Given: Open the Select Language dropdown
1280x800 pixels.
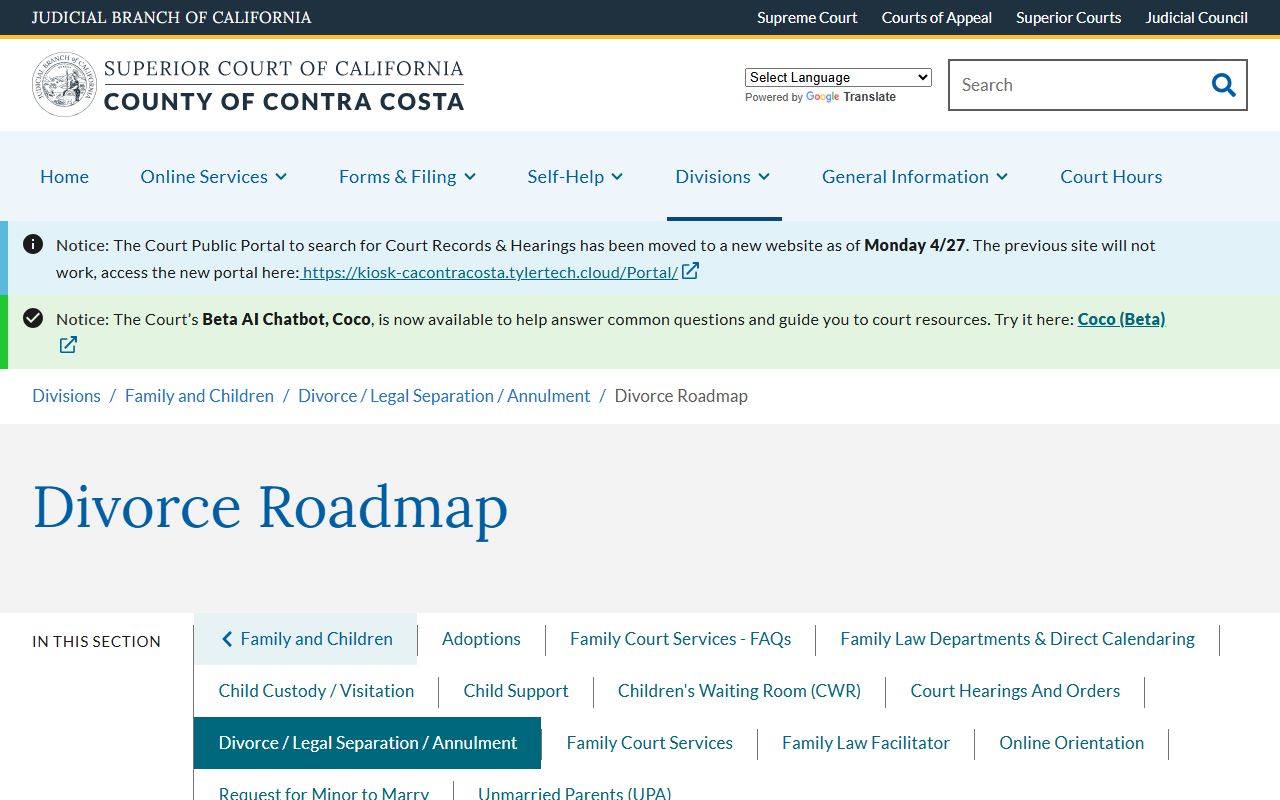Looking at the screenshot, I should point(838,77).
